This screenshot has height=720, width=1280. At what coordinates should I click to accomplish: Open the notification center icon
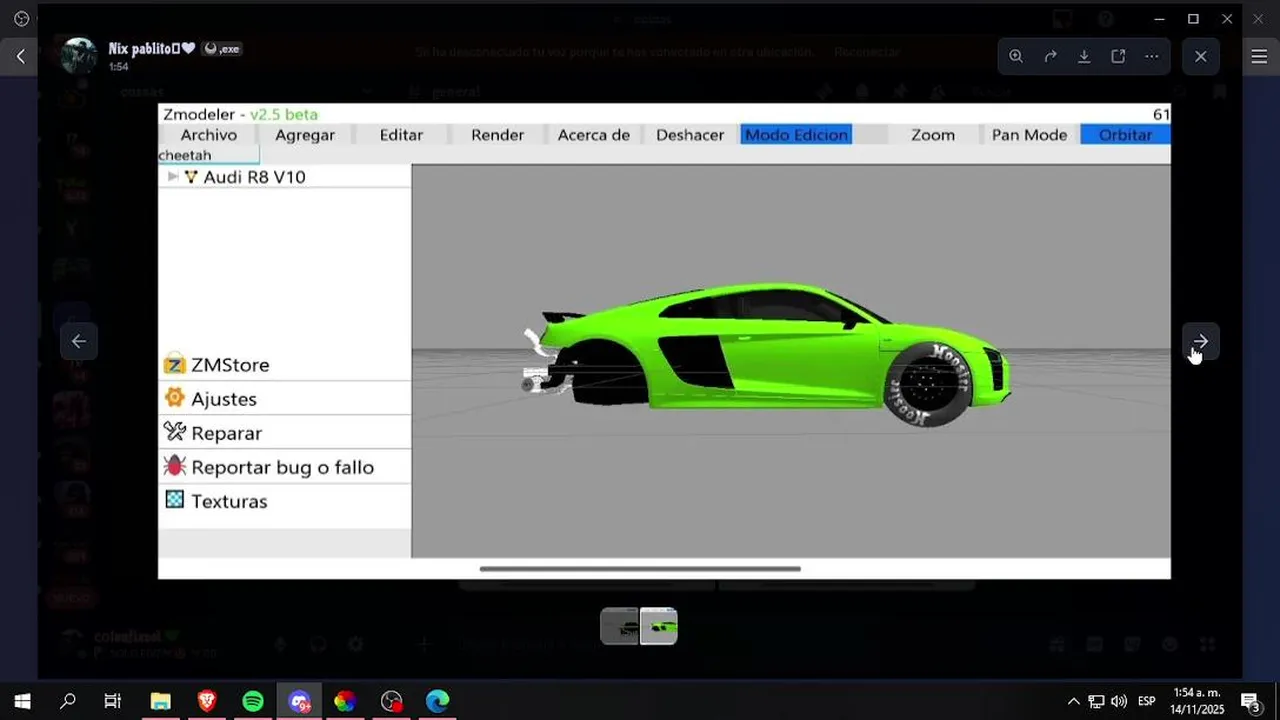(1250, 701)
